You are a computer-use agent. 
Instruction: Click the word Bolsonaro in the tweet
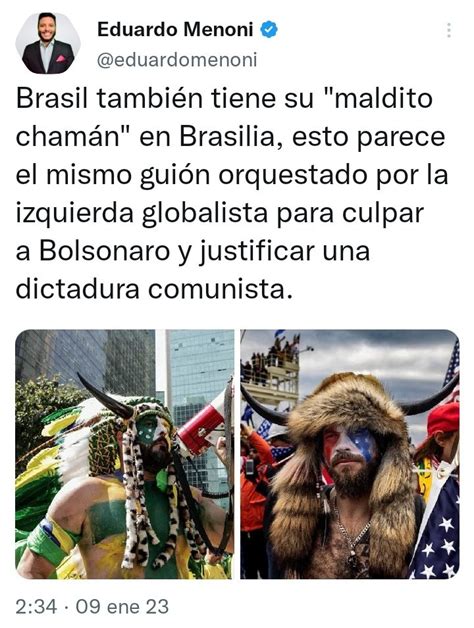104,251
